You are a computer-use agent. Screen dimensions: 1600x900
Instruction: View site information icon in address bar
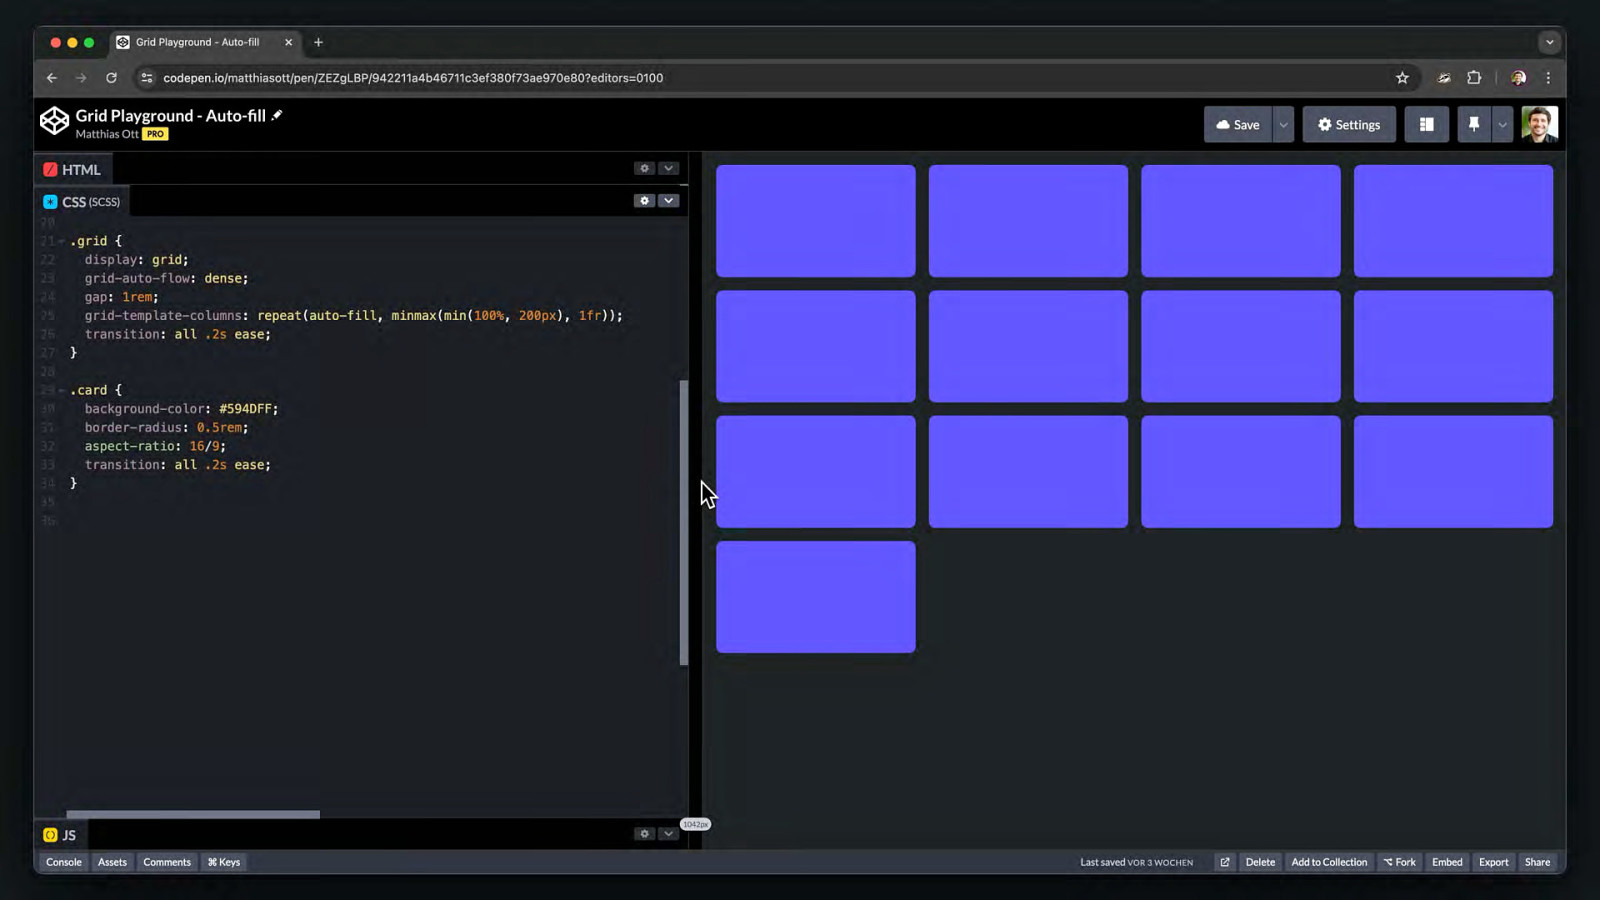(x=147, y=78)
